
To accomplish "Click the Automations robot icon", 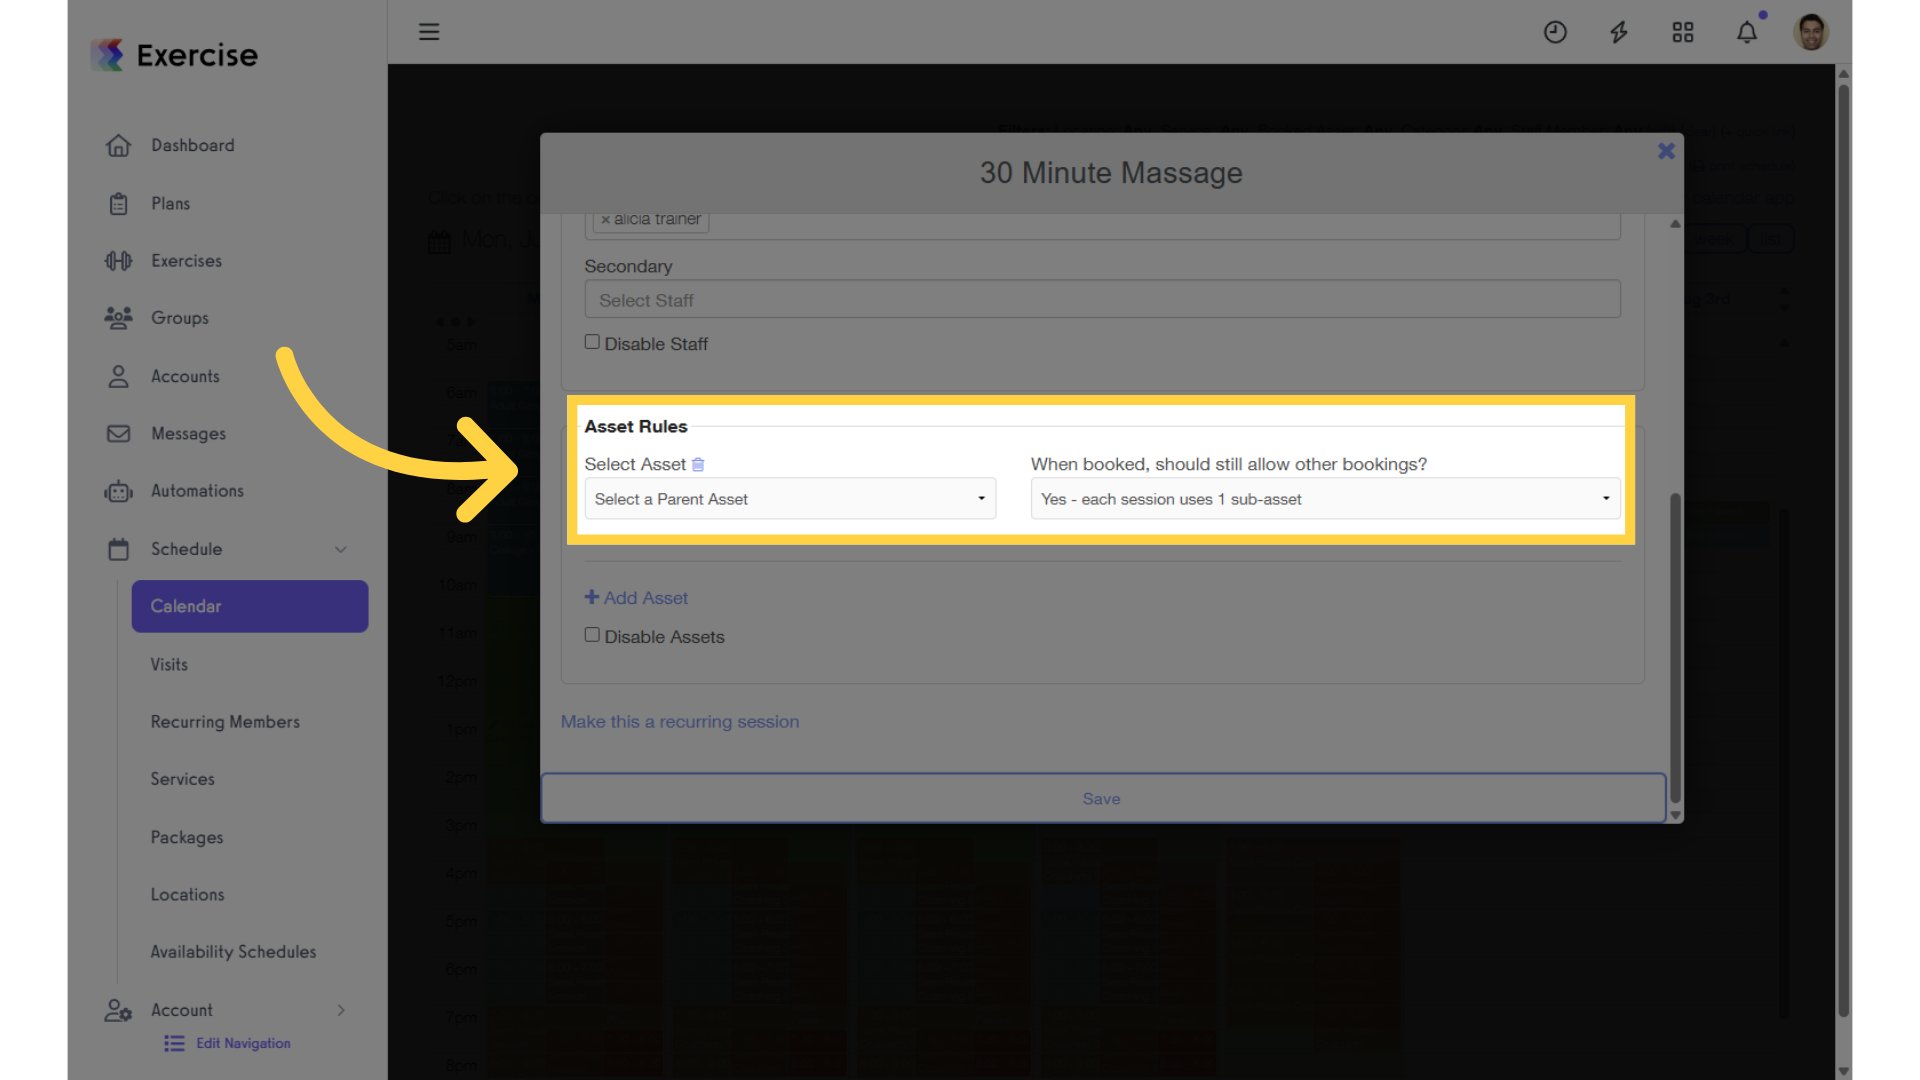I will pos(118,491).
